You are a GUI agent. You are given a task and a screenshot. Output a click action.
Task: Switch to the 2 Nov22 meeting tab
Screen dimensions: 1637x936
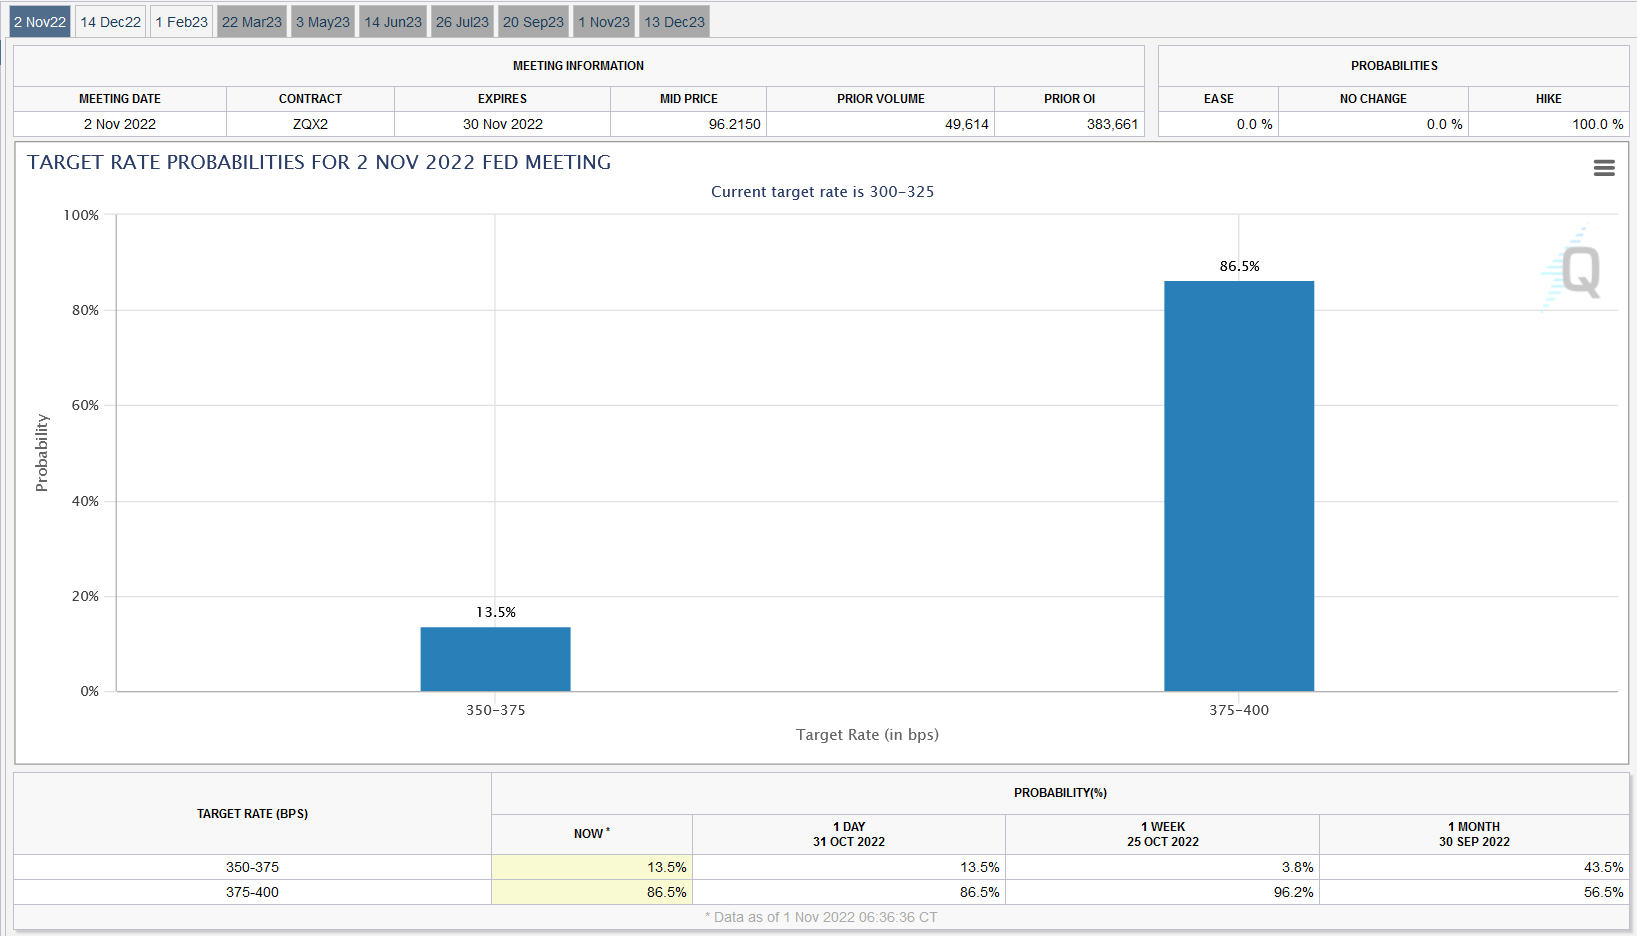pyautogui.click(x=40, y=22)
